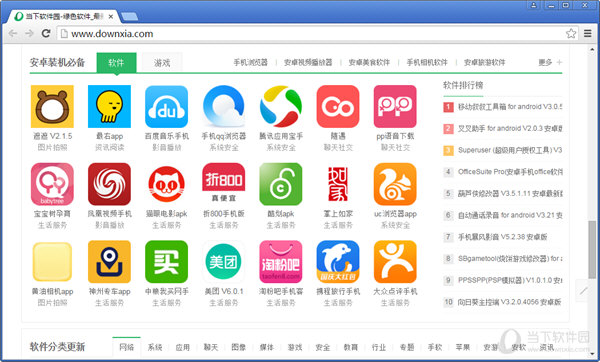Screen dimensions: 600x362
Task: Select the 图像 category tab
Action: tap(239, 347)
